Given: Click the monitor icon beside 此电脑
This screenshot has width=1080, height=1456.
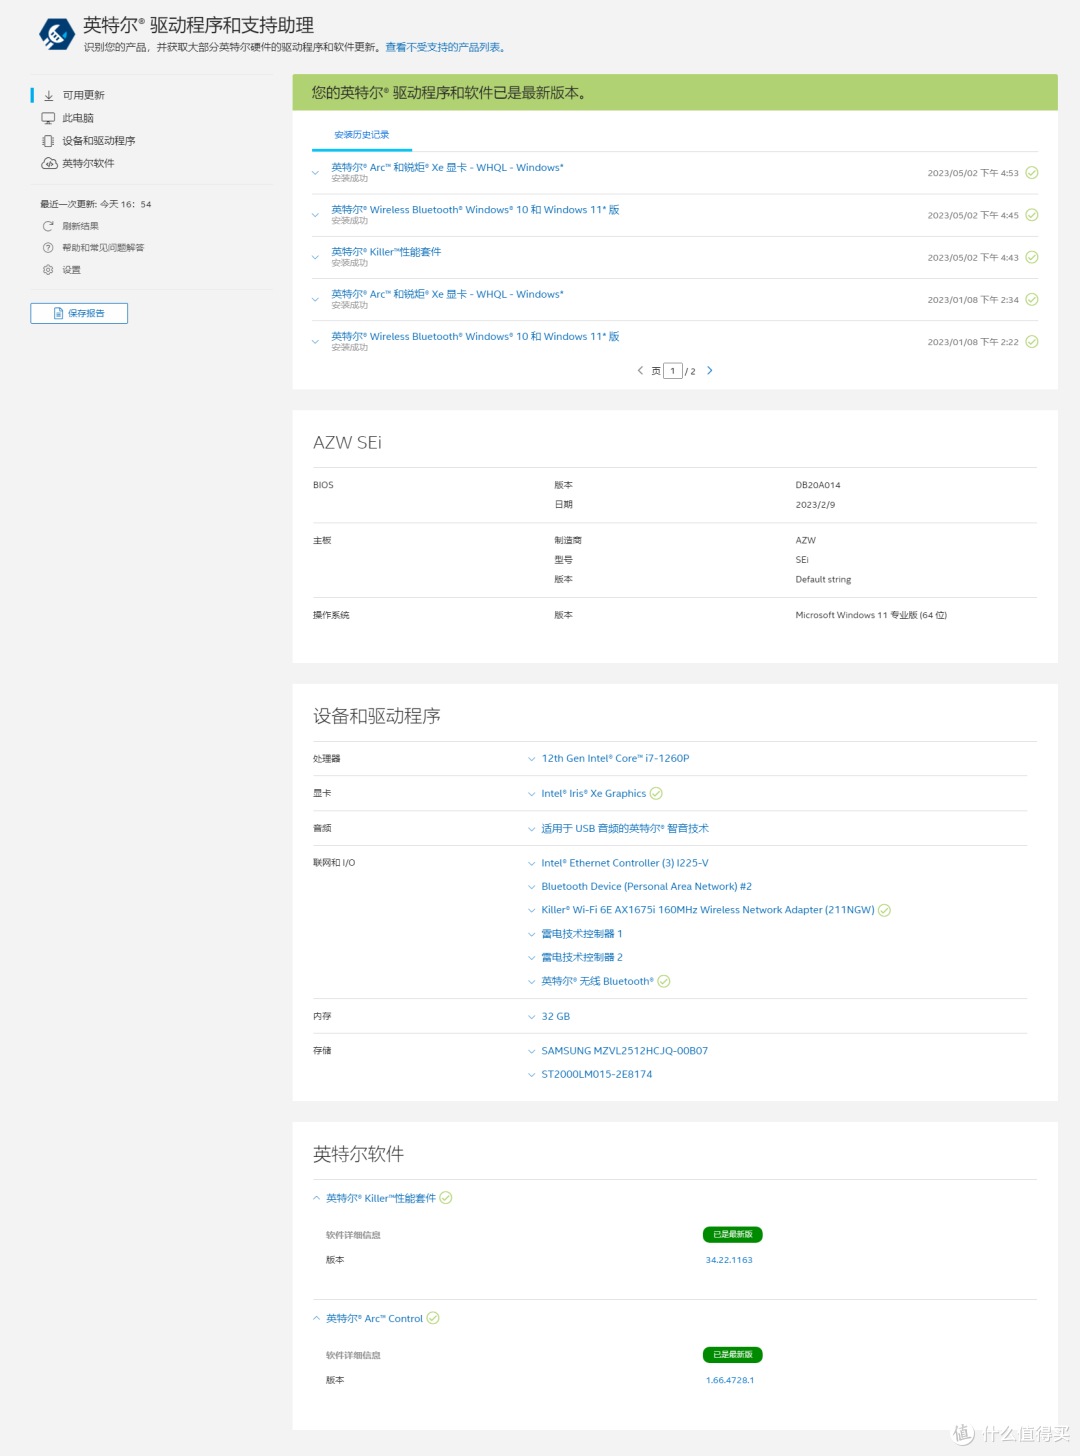Looking at the screenshot, I should pyautogui.click(x=48, y=118).
